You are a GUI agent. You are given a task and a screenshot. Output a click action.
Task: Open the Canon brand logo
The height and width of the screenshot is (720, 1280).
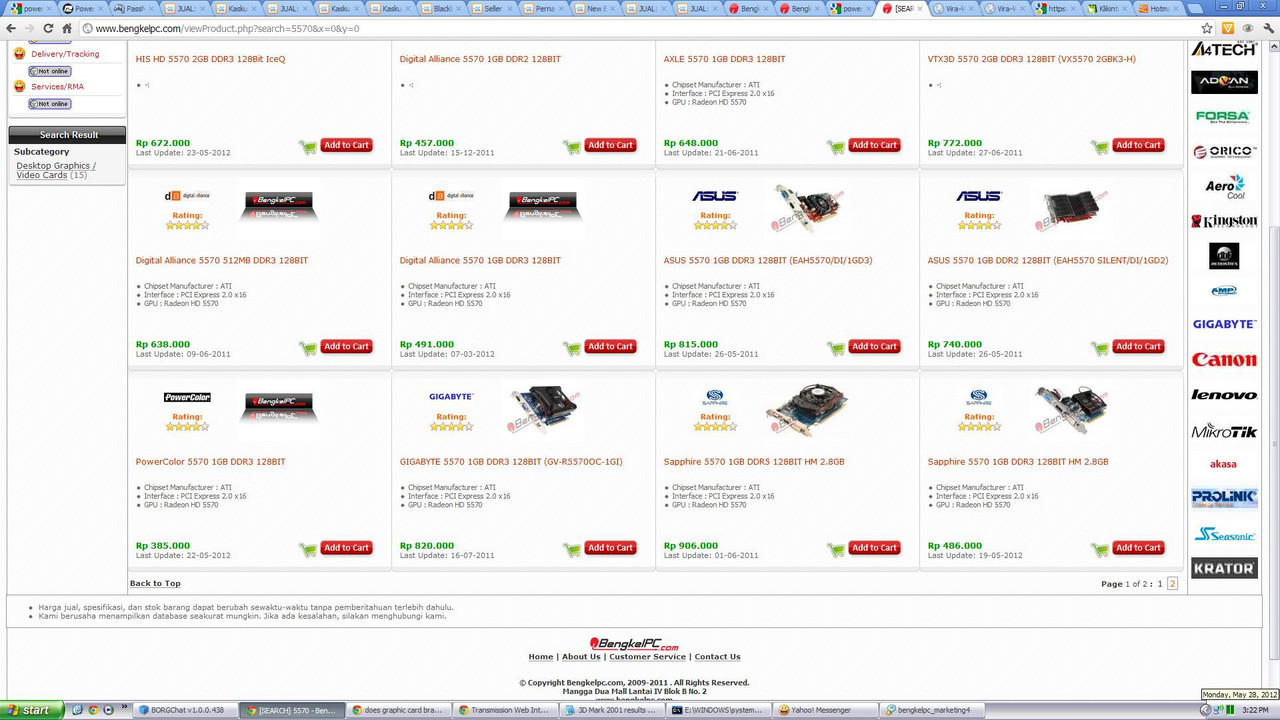coord(1224,360)
